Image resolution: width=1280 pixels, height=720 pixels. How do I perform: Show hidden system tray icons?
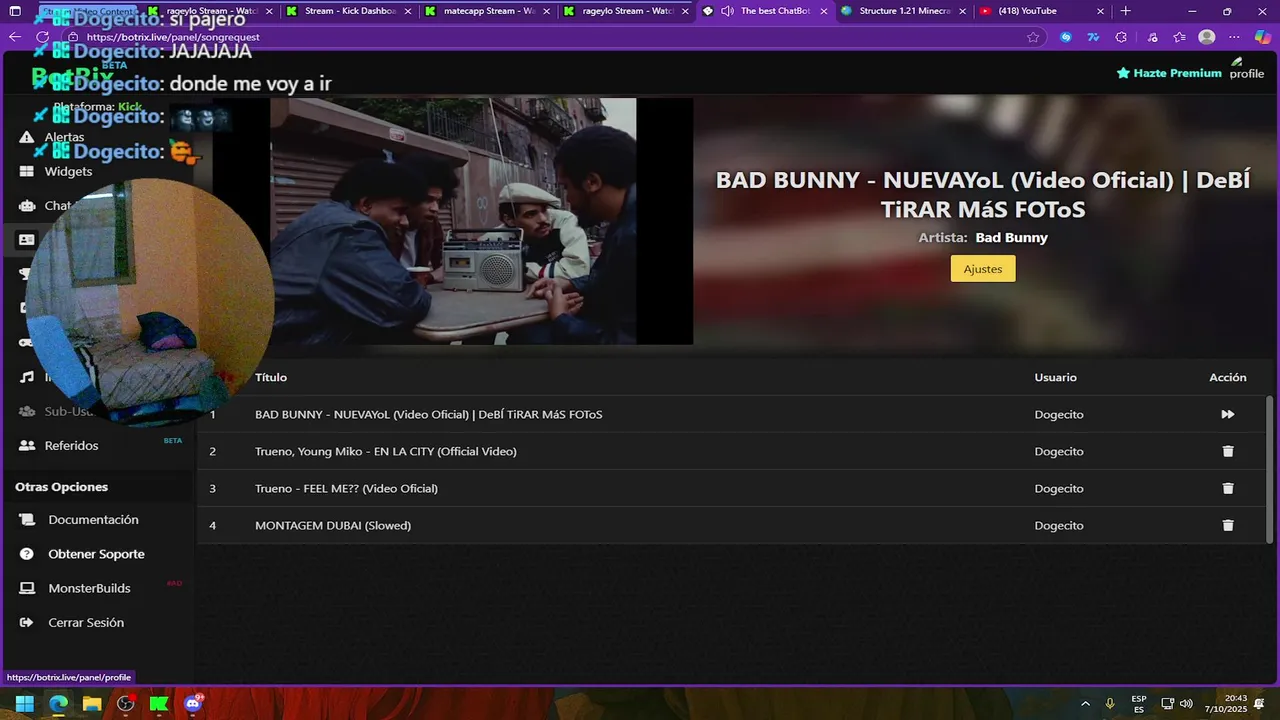click(x=1085, y=703)
